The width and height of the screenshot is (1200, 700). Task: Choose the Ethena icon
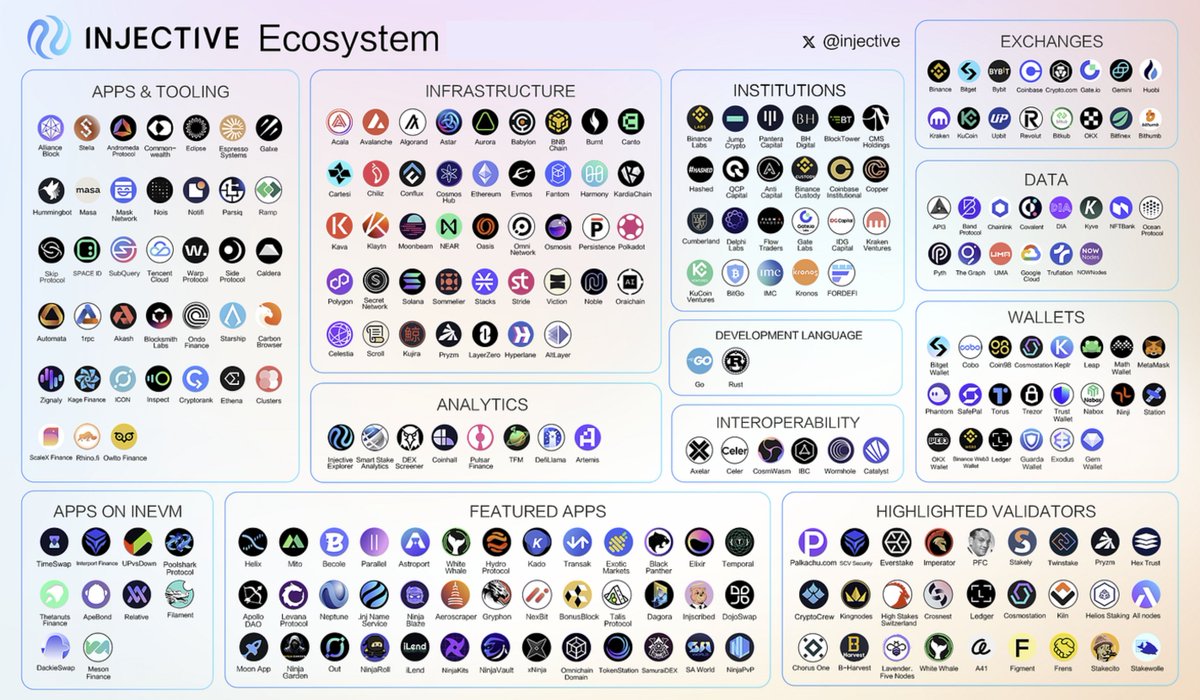[x=232, y=379]
